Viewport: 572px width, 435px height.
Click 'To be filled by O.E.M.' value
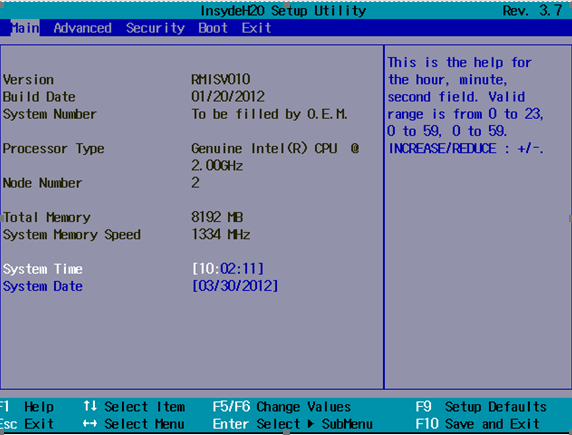coord(269,114)
